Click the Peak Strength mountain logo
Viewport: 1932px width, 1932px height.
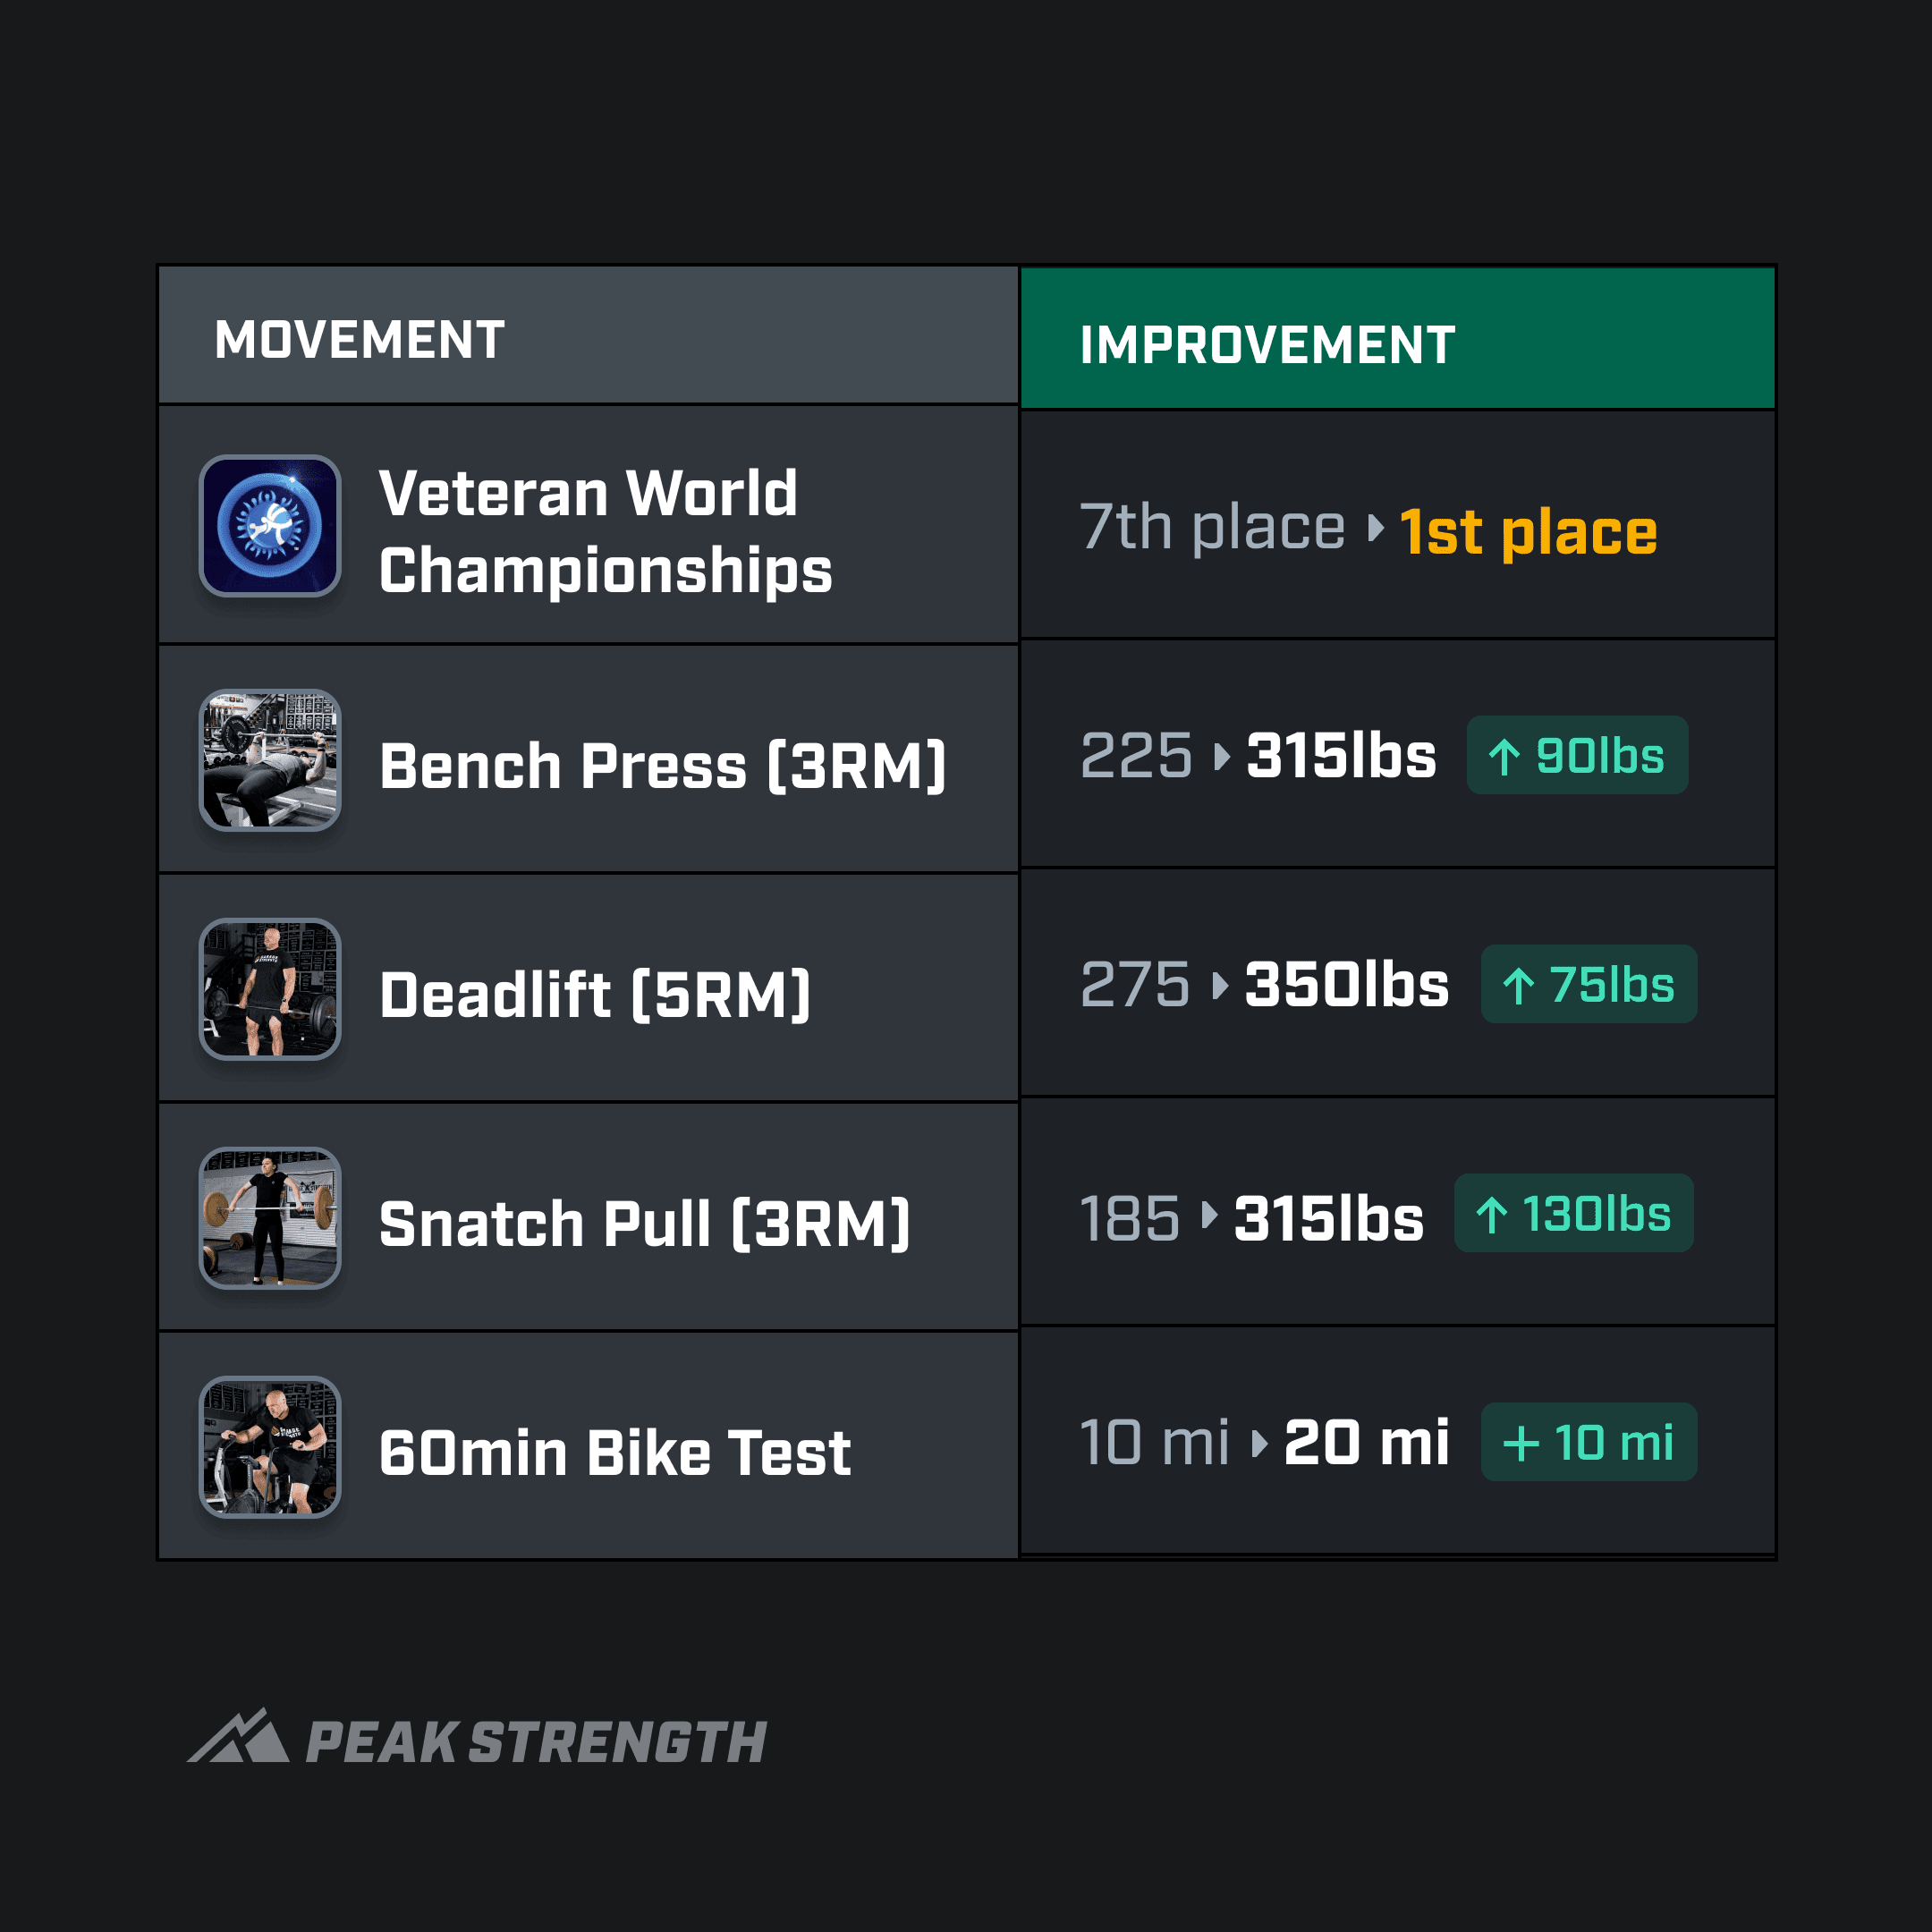[x=238, y=1738]
